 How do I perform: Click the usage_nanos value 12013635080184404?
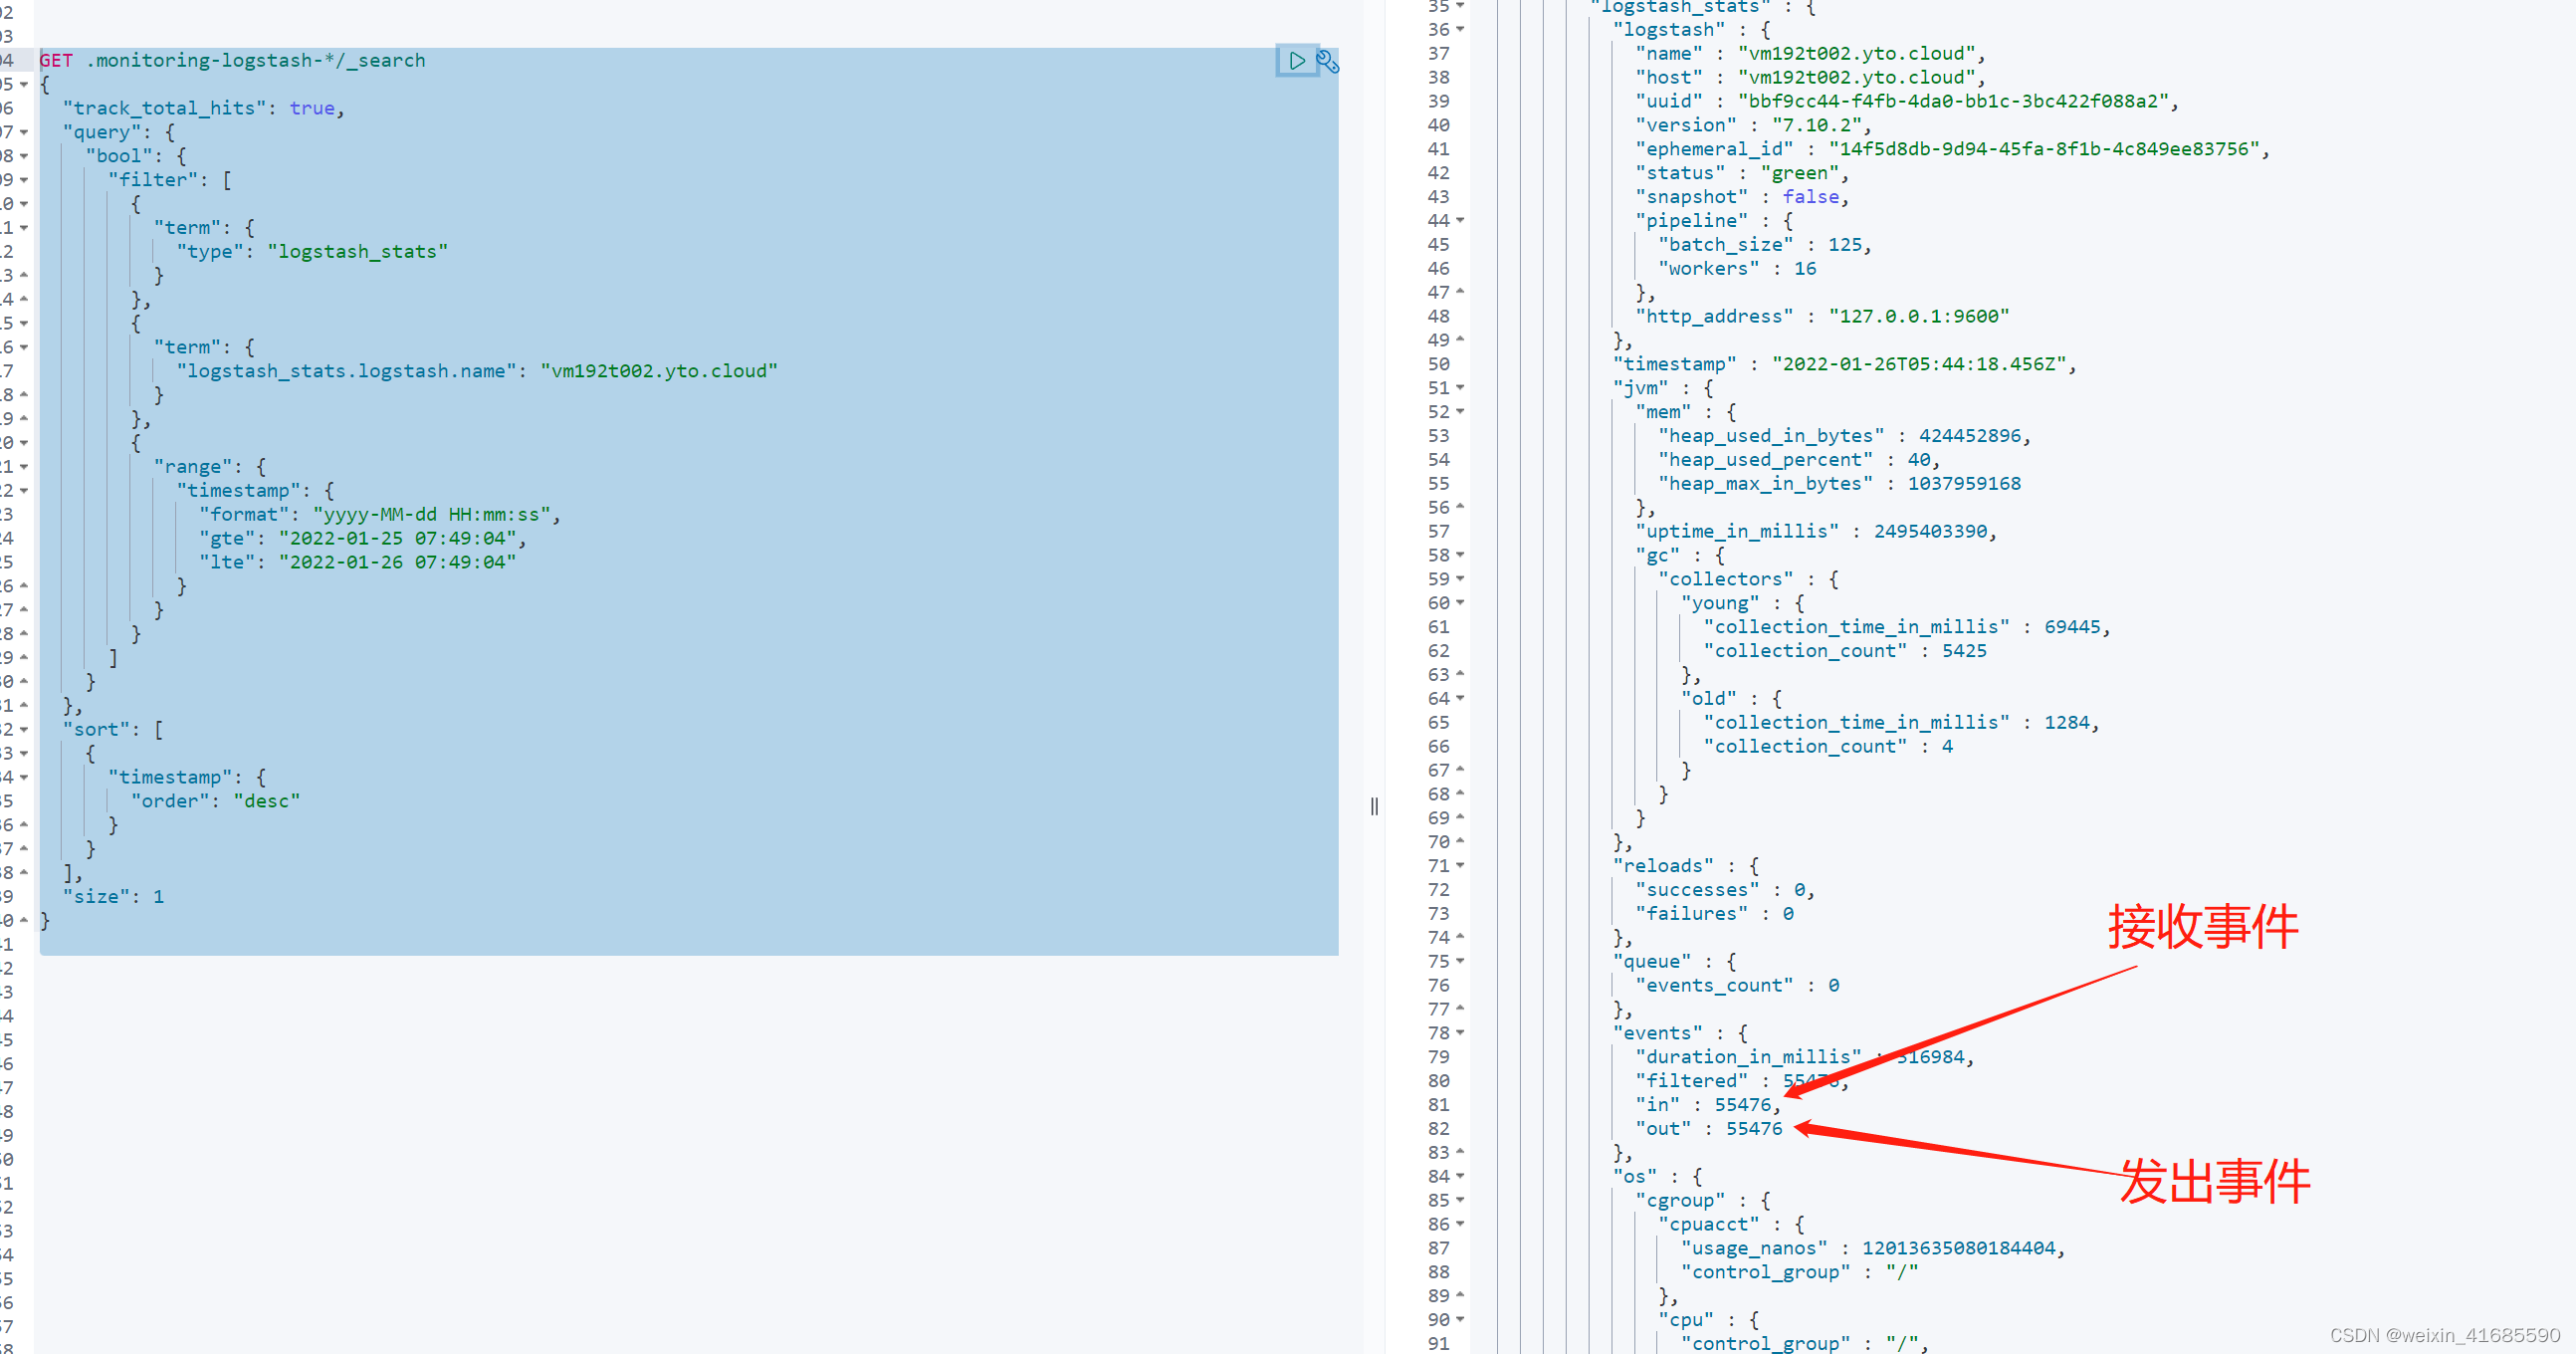1958,1248
